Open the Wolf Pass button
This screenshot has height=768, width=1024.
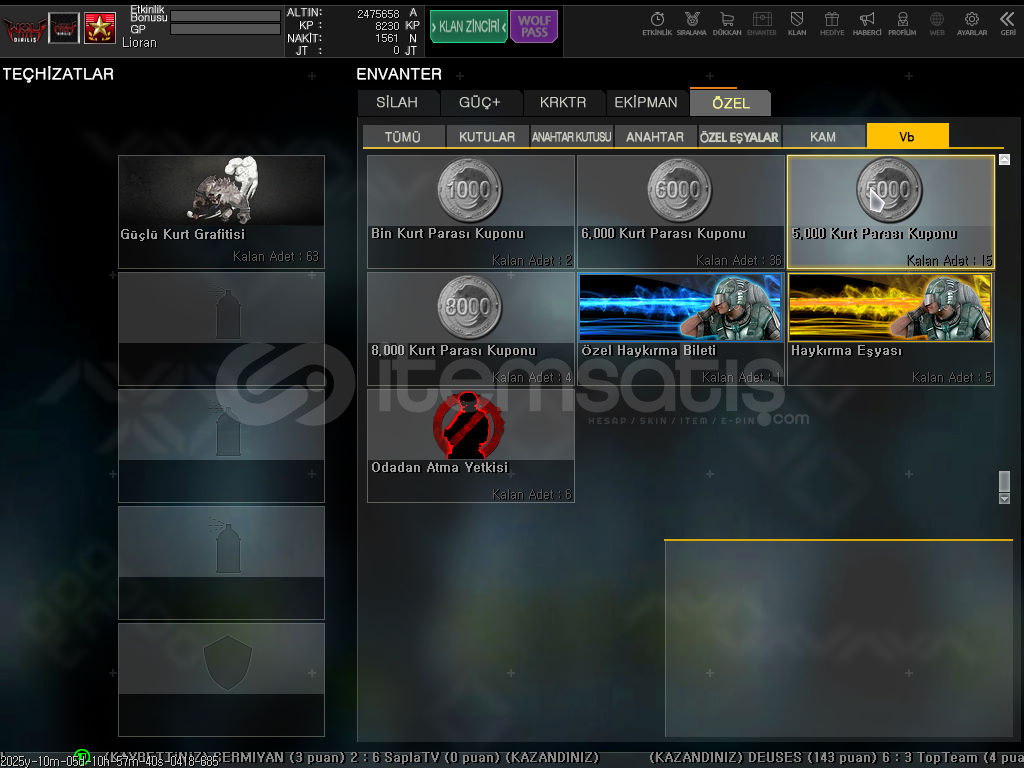coord(534,27)
